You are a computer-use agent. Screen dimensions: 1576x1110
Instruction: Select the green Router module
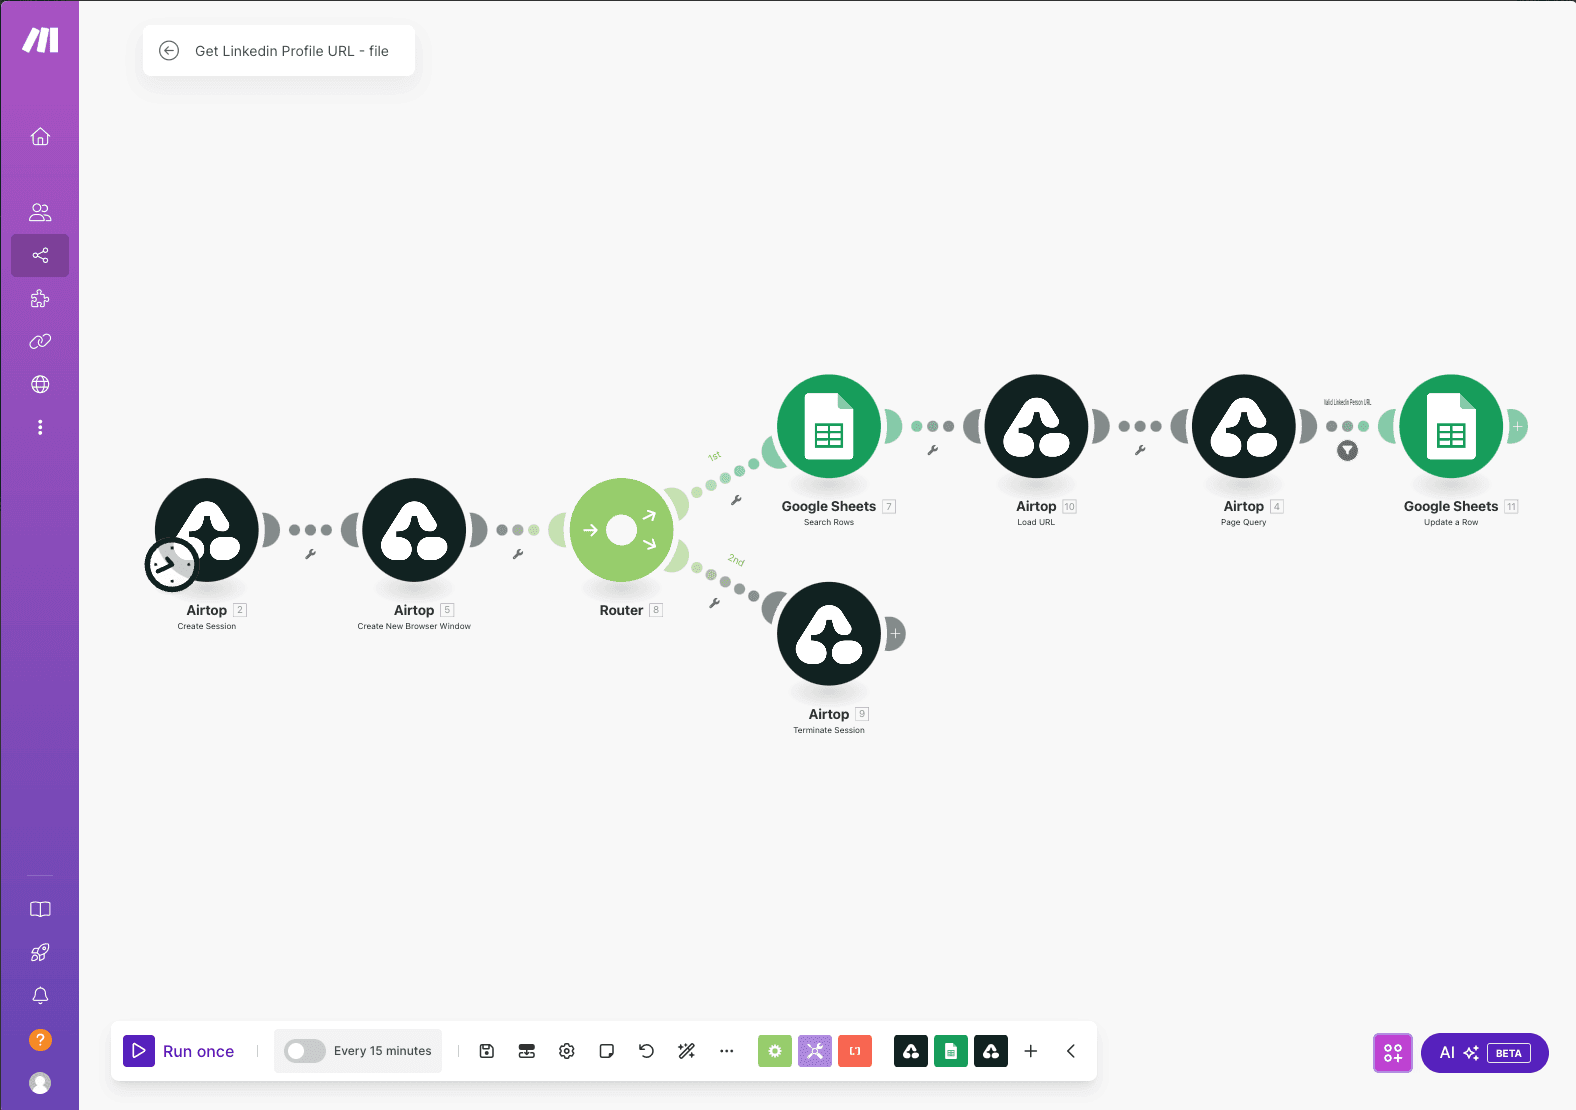coord(621,530)
